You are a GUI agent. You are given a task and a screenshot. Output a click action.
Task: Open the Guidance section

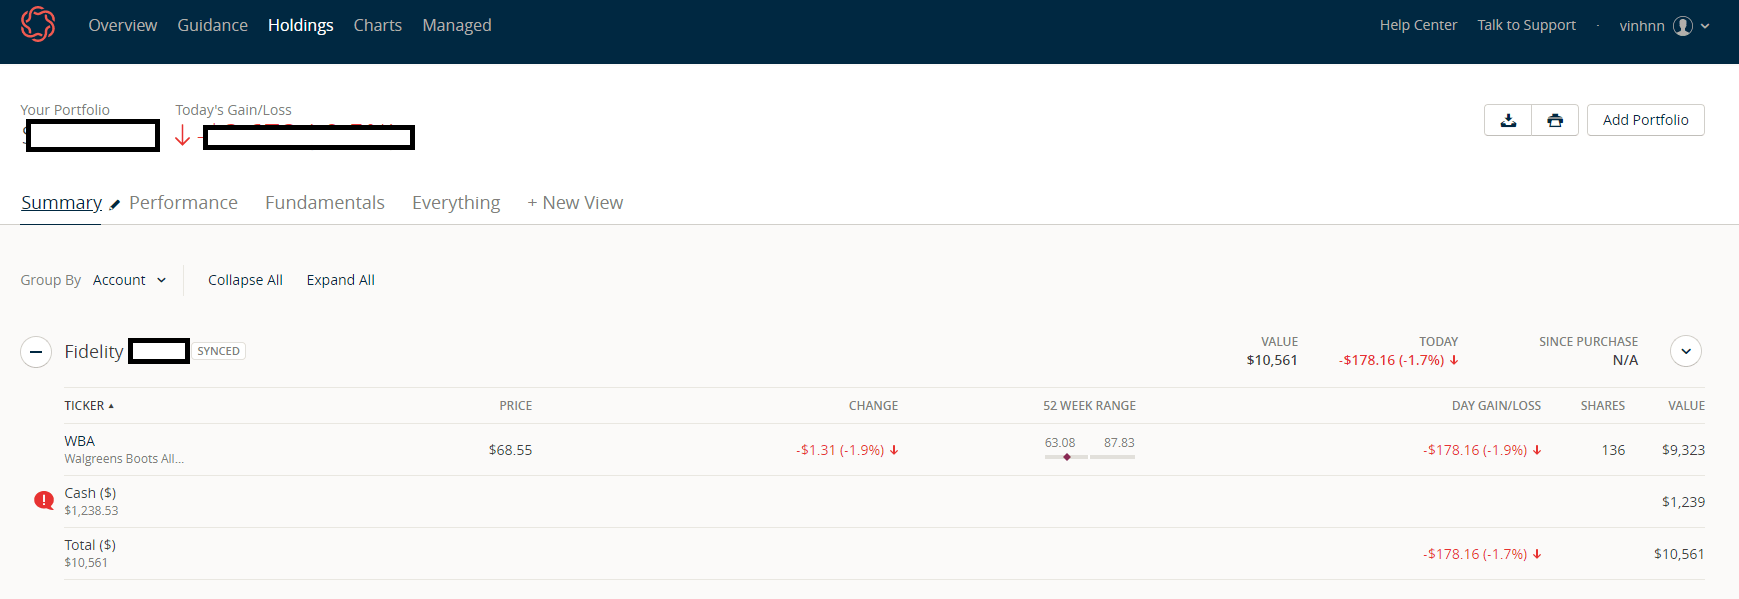(x=213, y=25)
